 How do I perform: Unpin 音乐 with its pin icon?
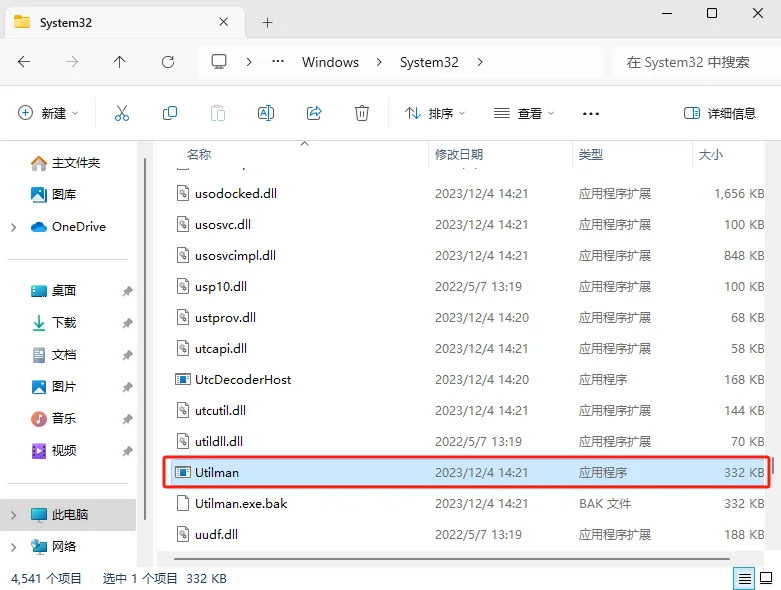point(128,419)
